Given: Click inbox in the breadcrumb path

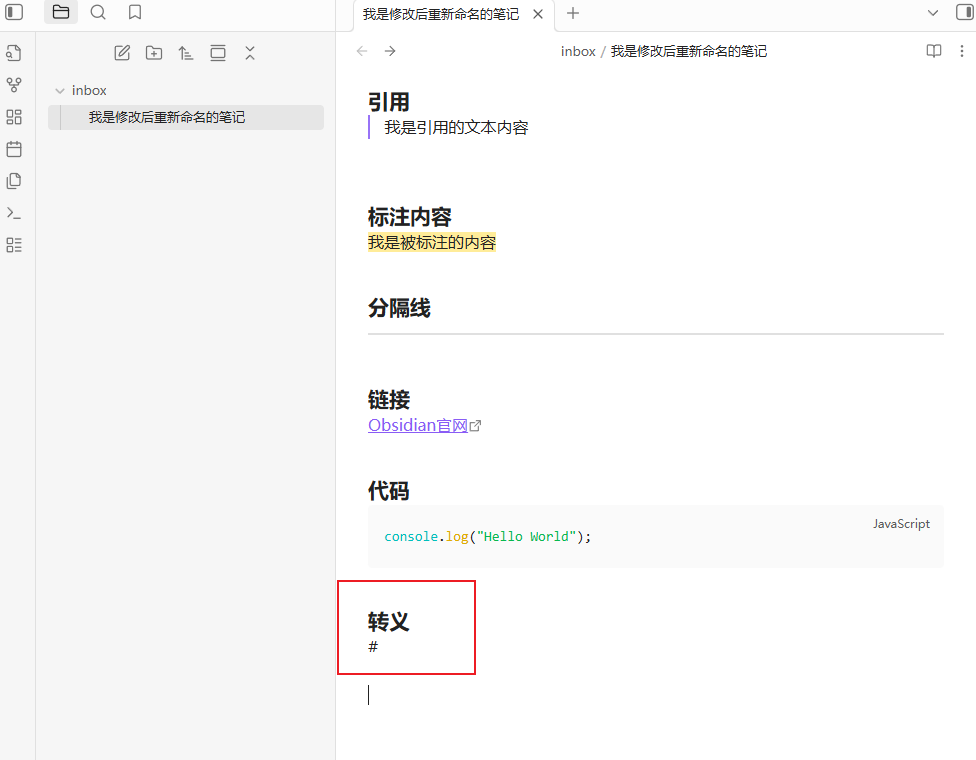Looking at the screenshot, I should [x=578, y=51].
